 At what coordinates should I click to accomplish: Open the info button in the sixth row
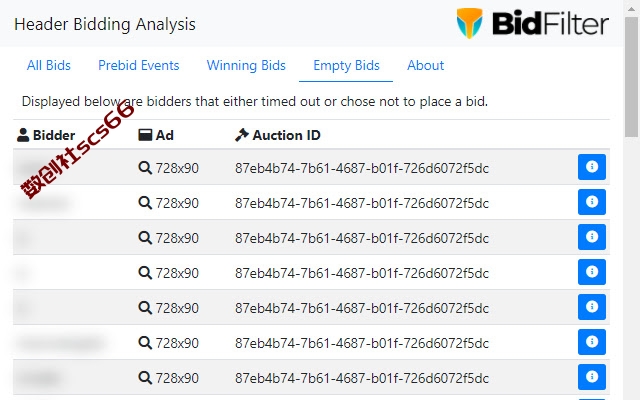pos(591,342)
